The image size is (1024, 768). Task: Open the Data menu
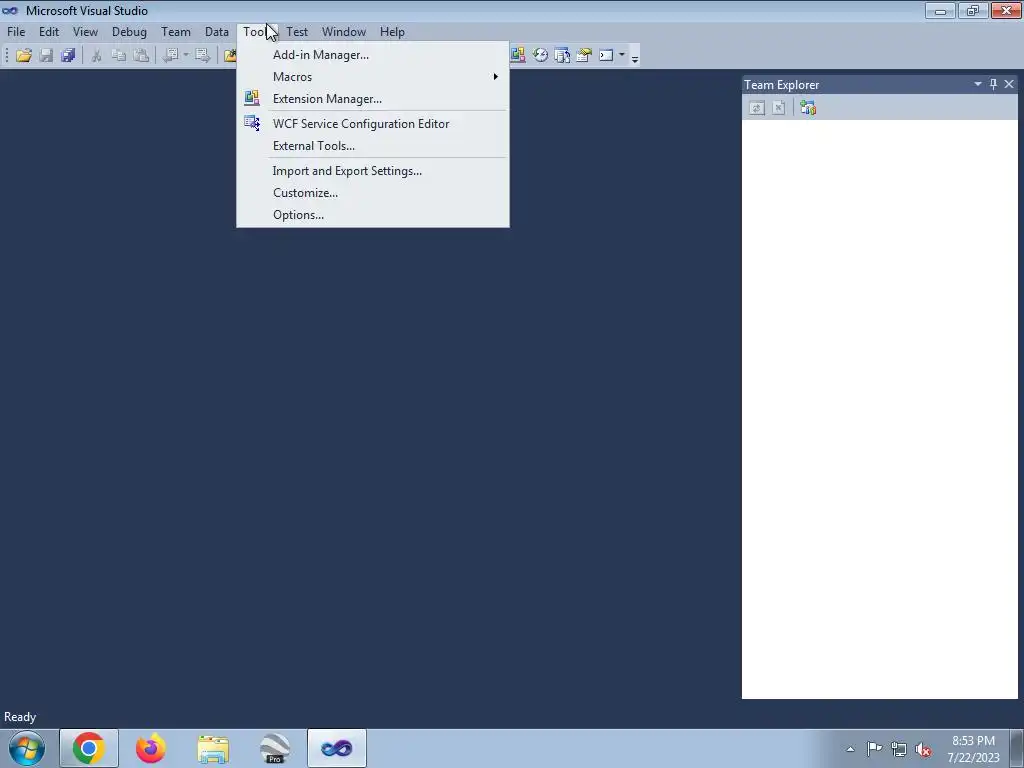click(217, 31)
